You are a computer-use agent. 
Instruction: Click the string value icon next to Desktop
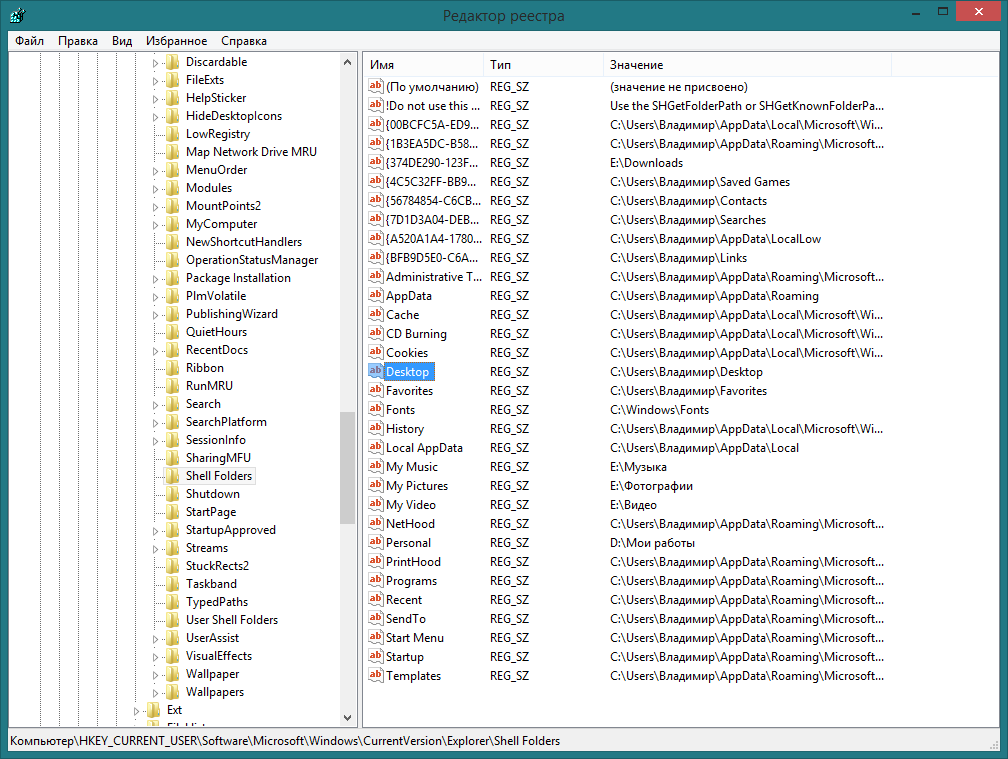[x=375, y=371]
